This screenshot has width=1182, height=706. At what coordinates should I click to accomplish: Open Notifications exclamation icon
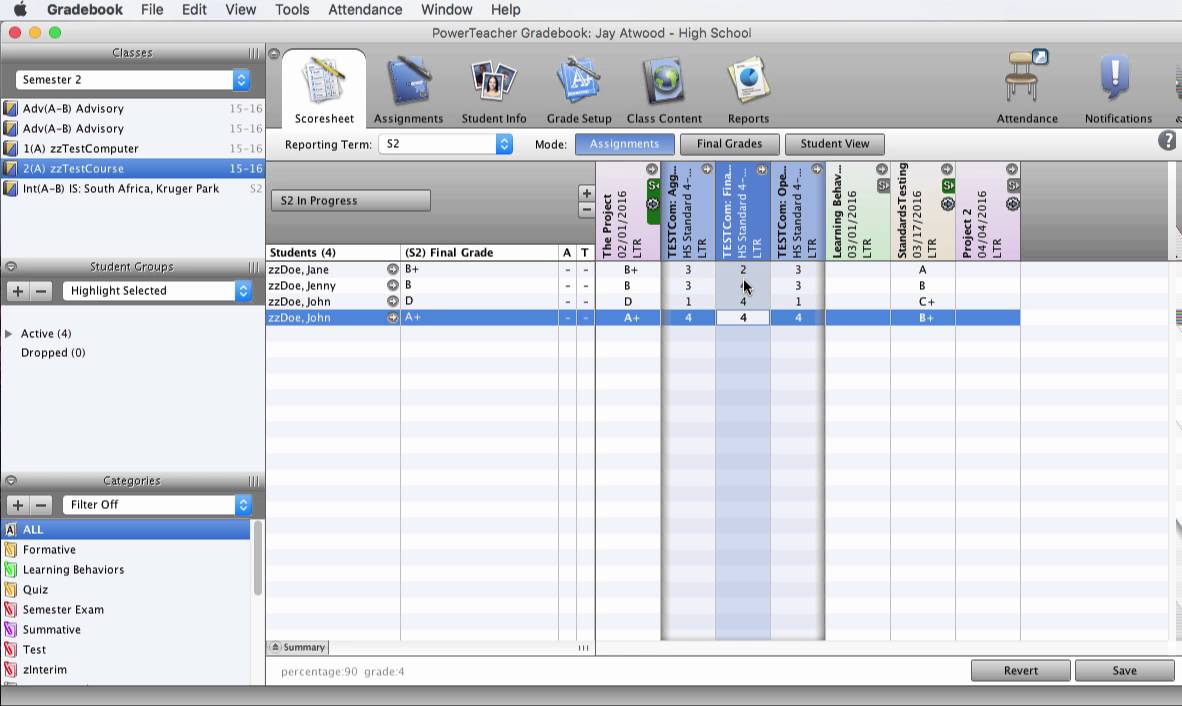pyautogui.click(x=1116, y=78)
